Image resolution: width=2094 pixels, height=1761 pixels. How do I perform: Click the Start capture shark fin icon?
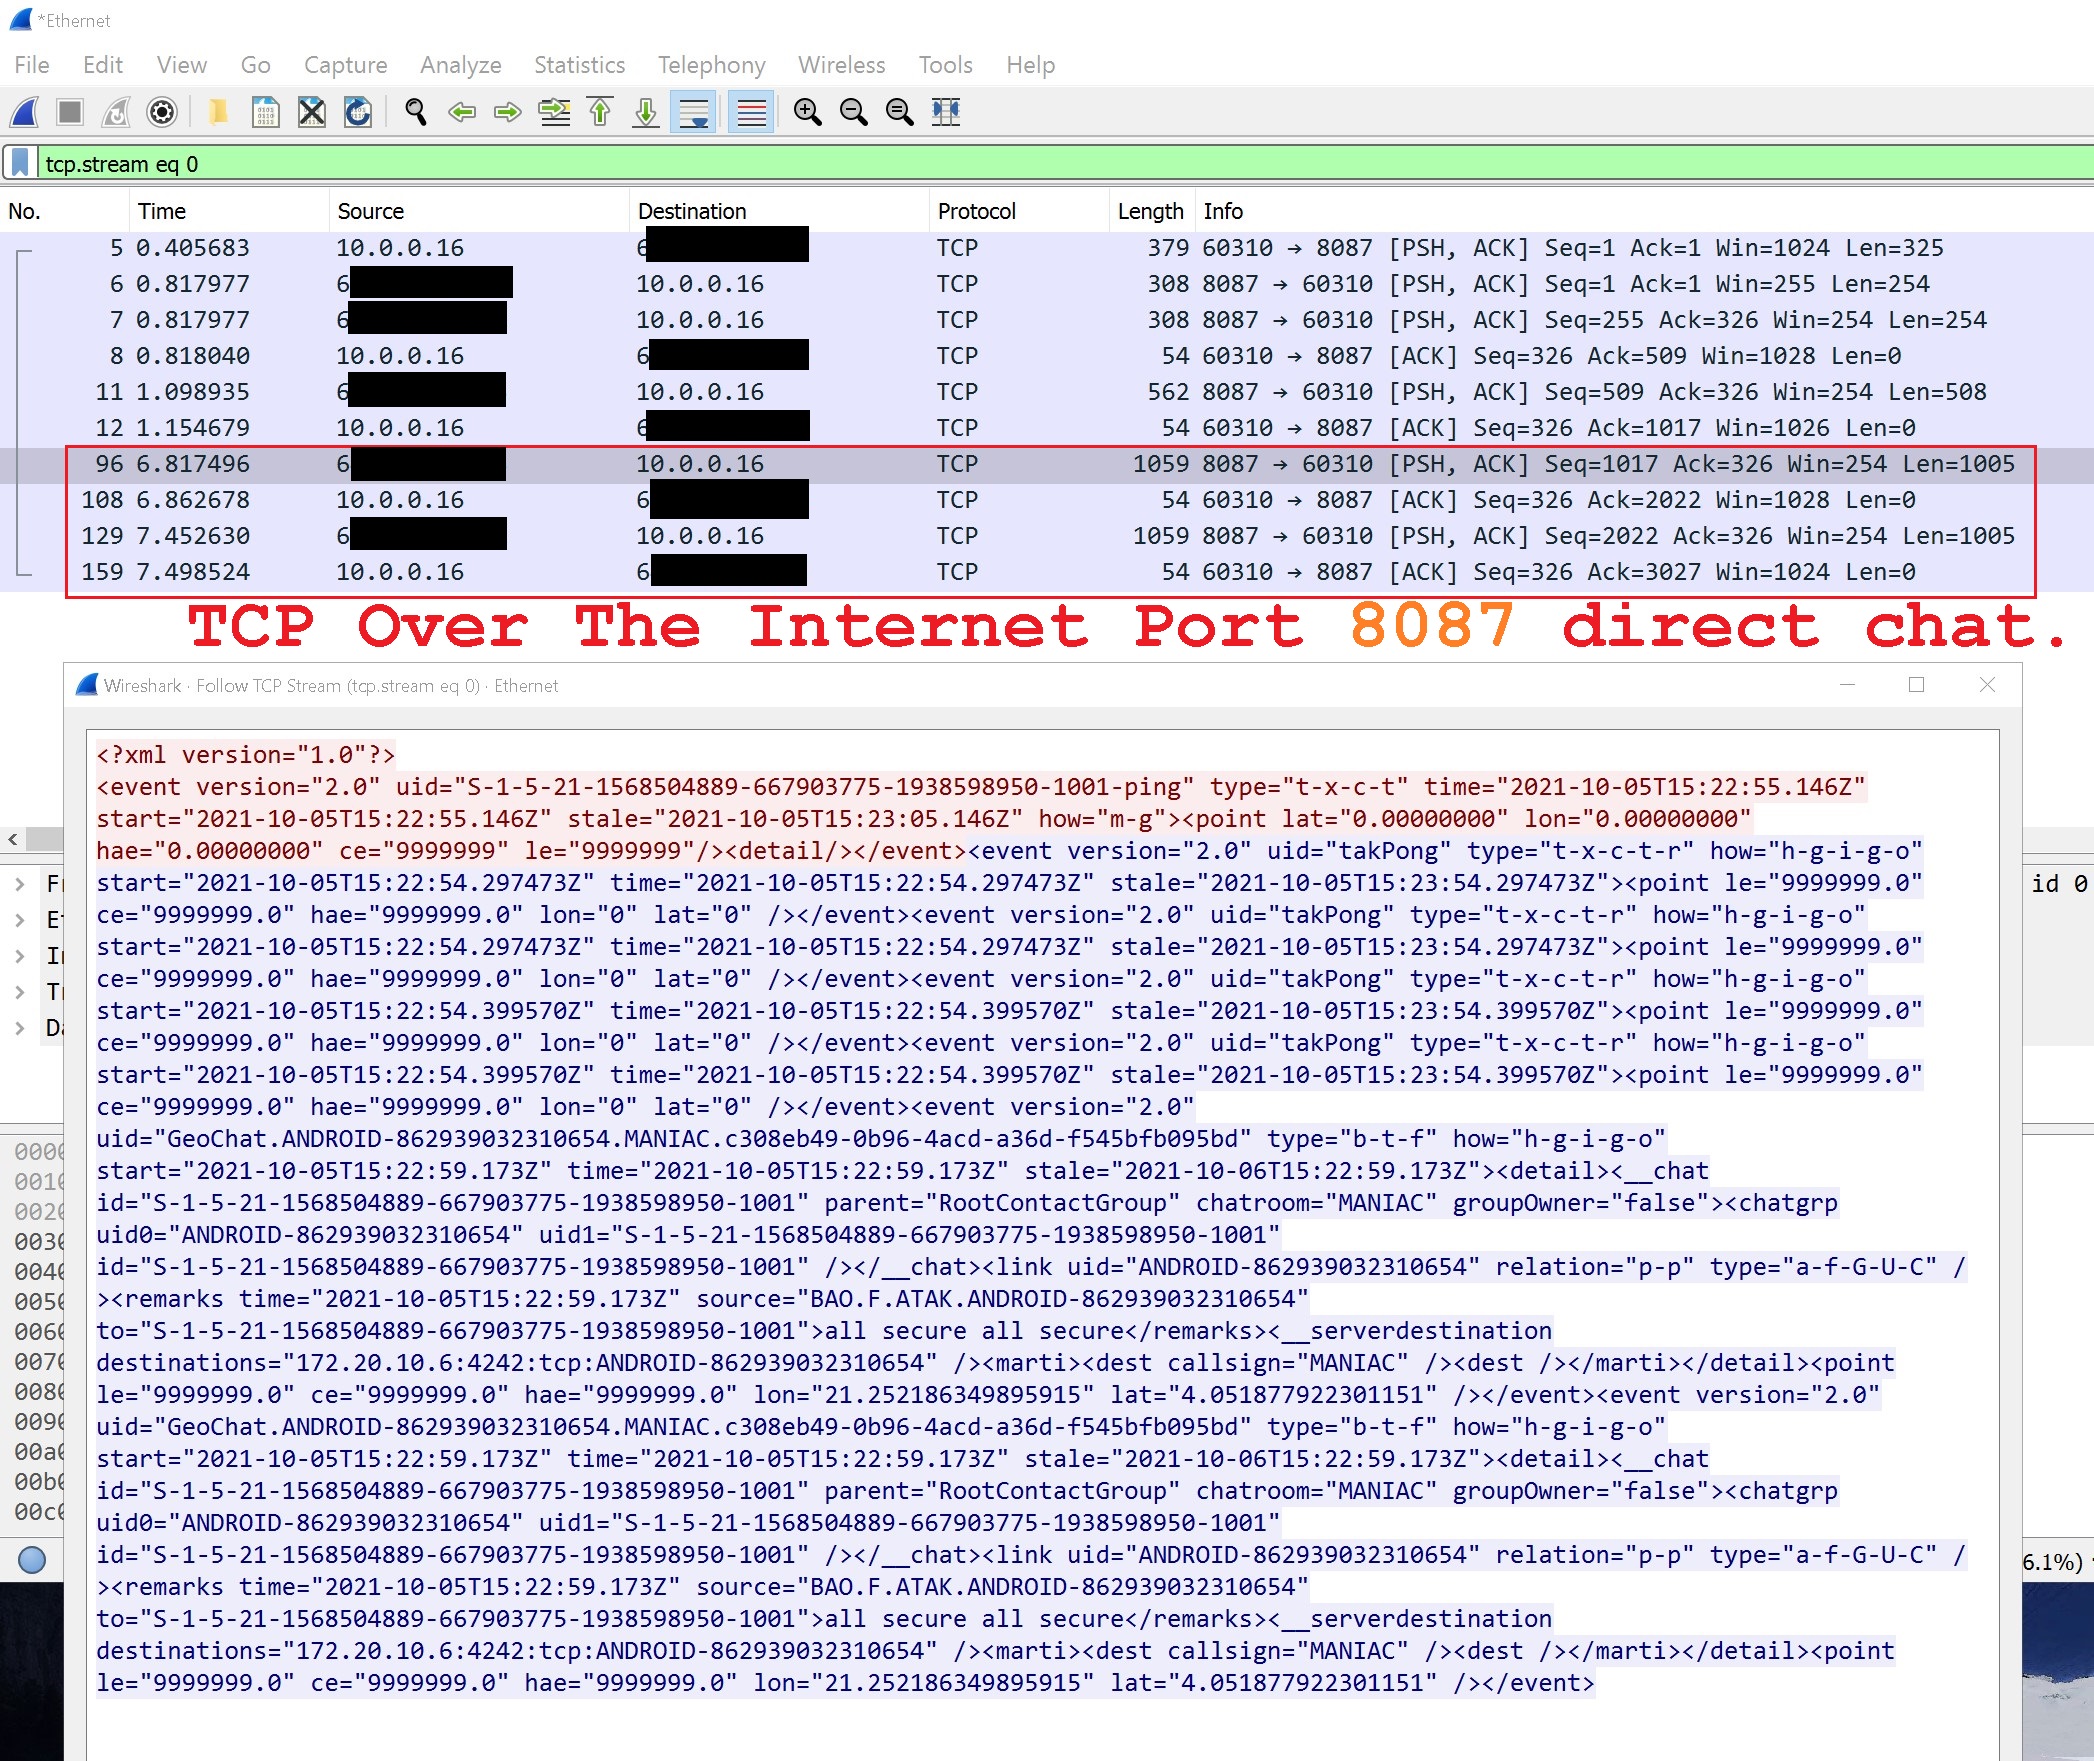point(25,112)
